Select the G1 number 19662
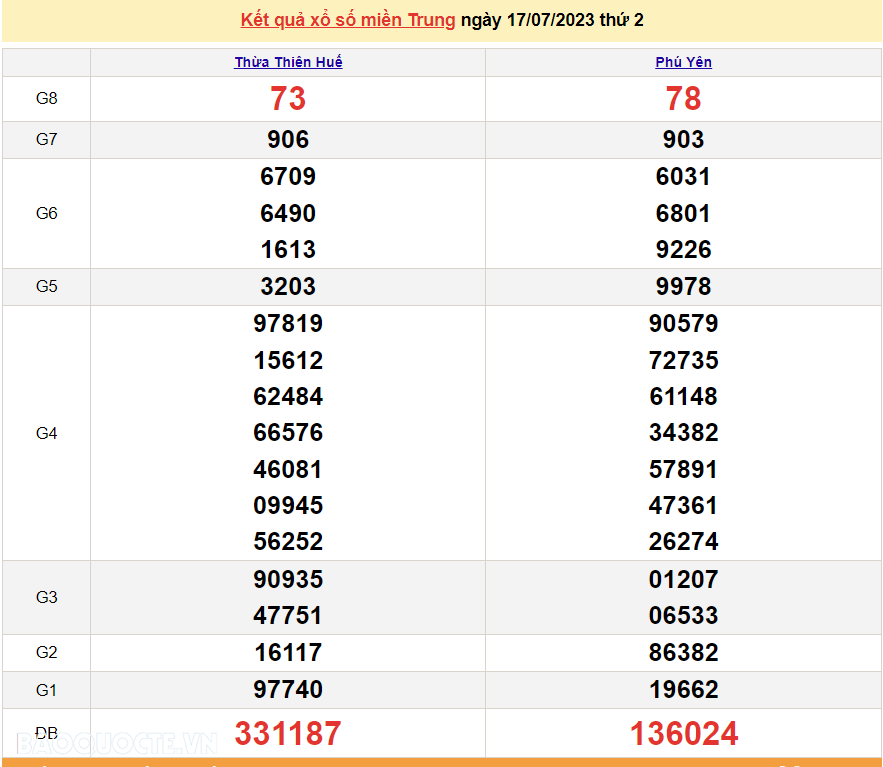 (683, 689)
